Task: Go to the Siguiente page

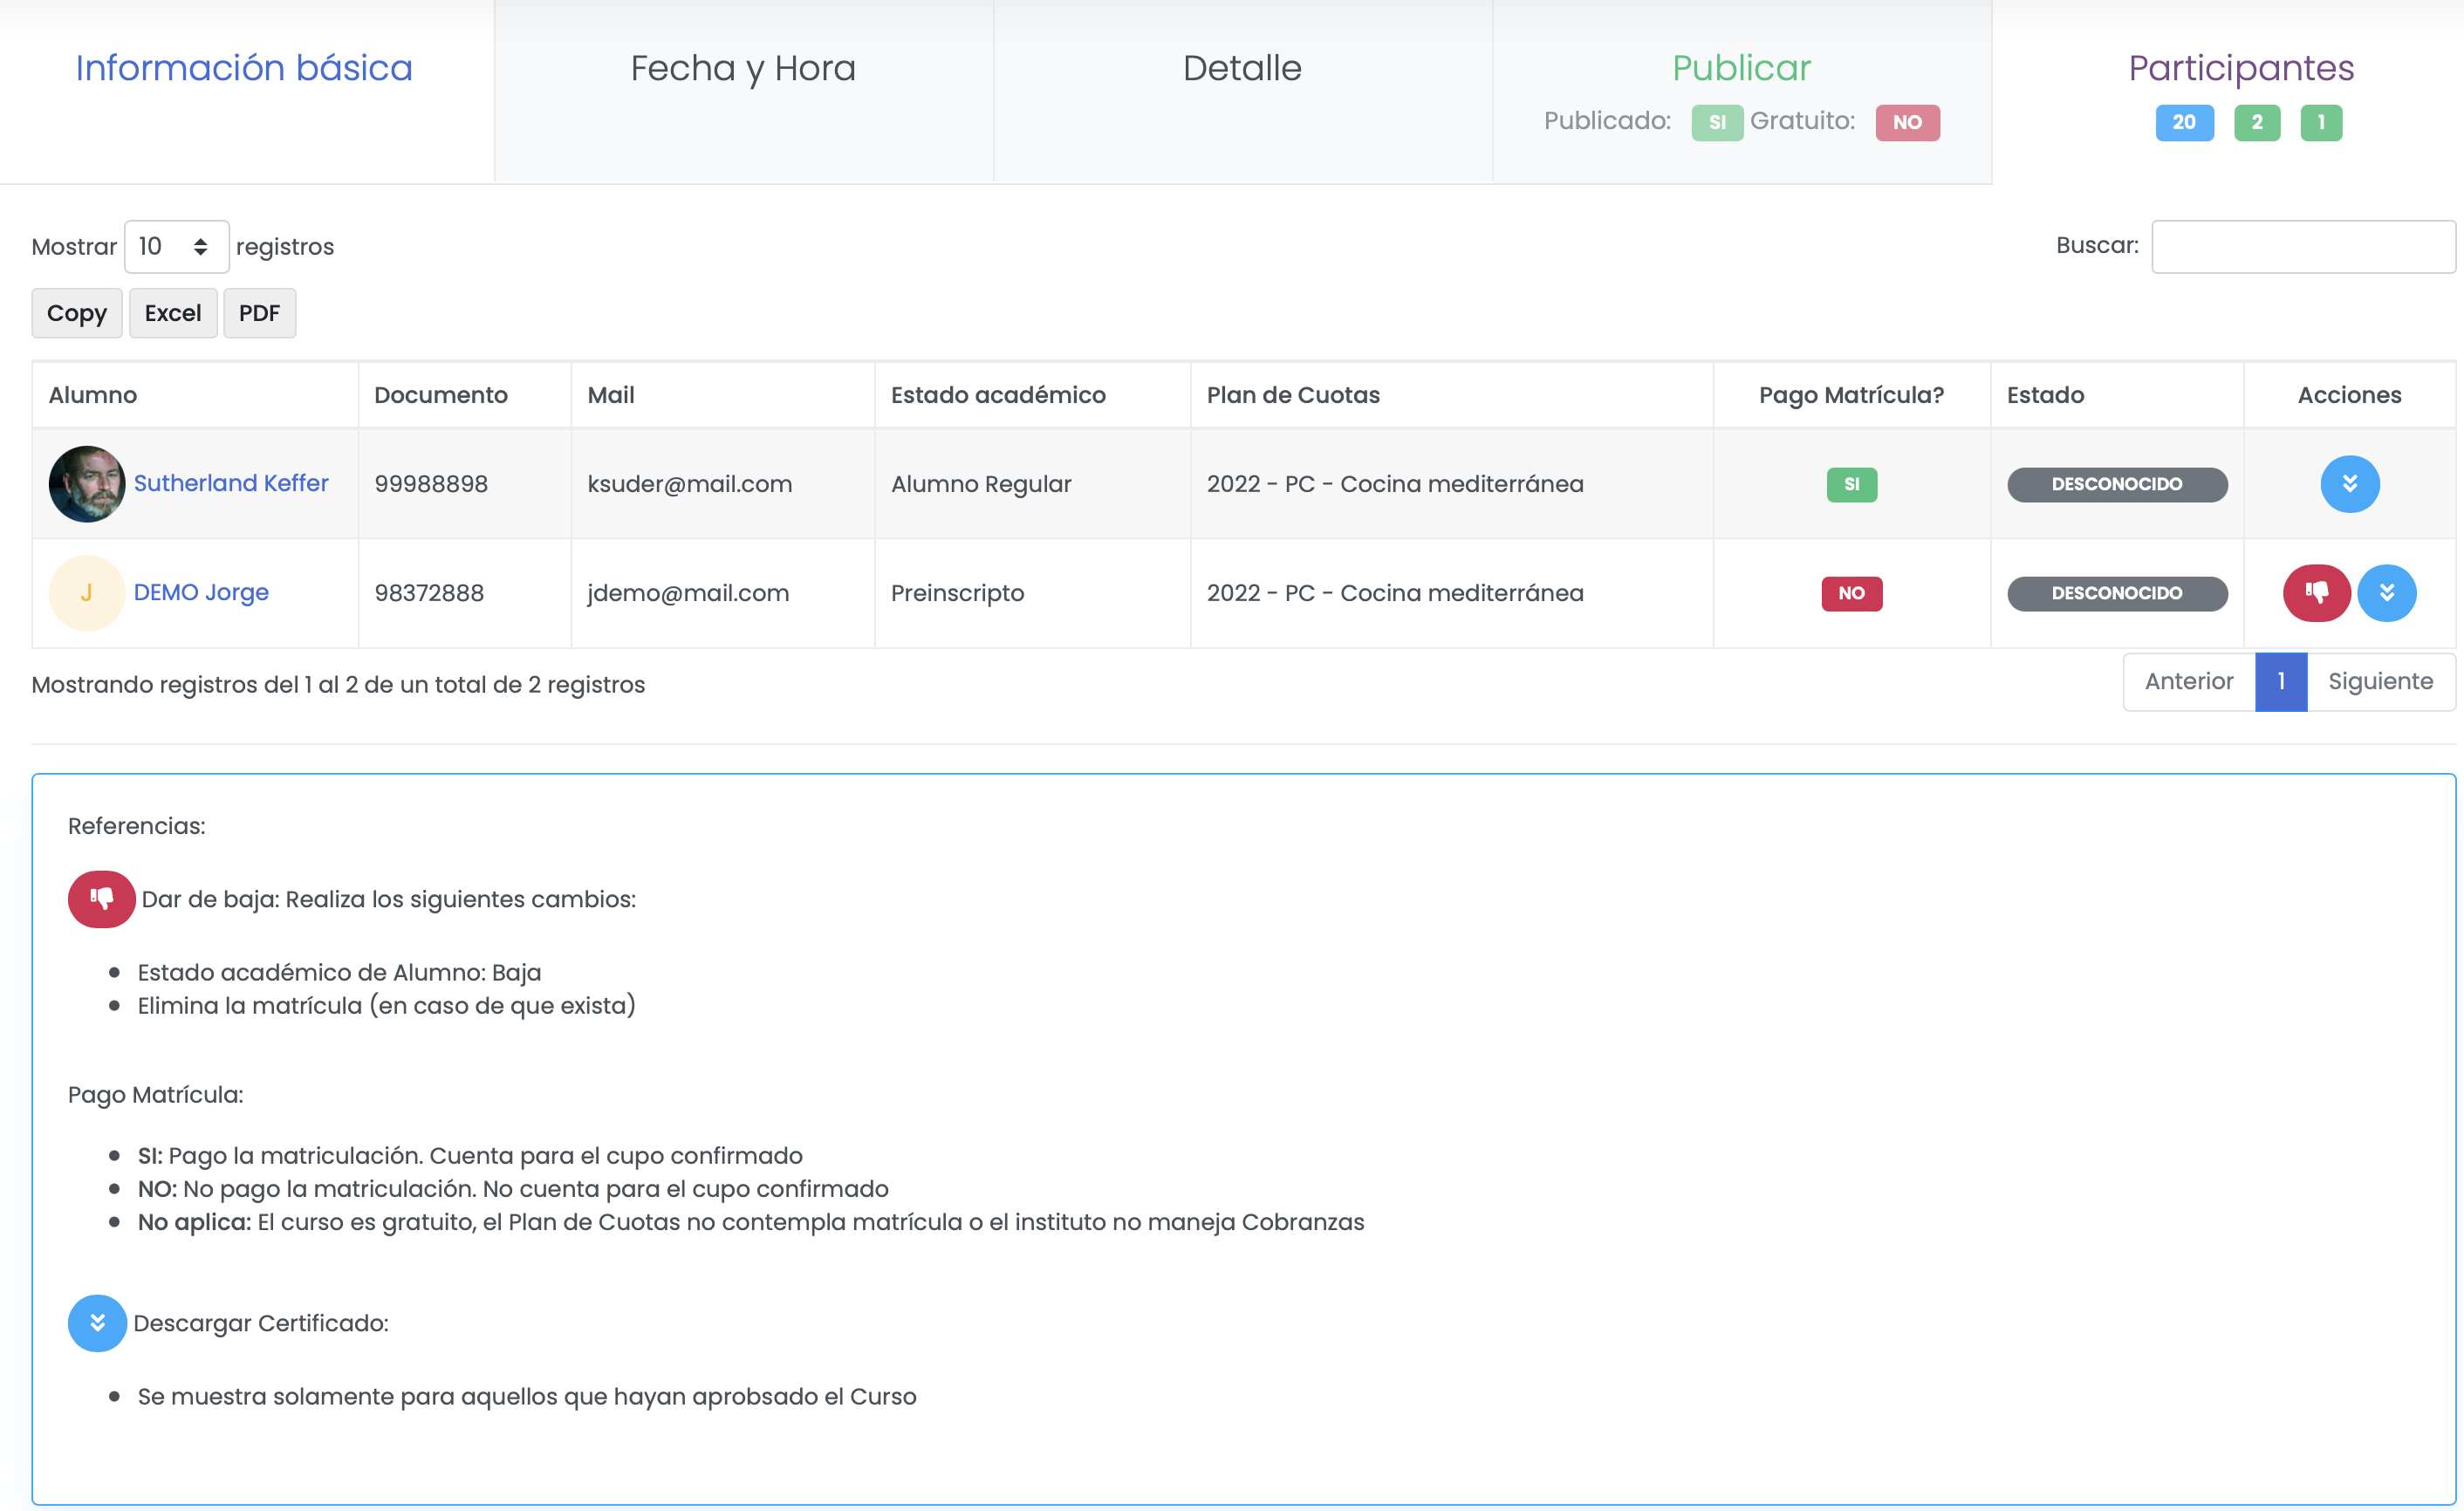Action: click(x=2380, y=682)
